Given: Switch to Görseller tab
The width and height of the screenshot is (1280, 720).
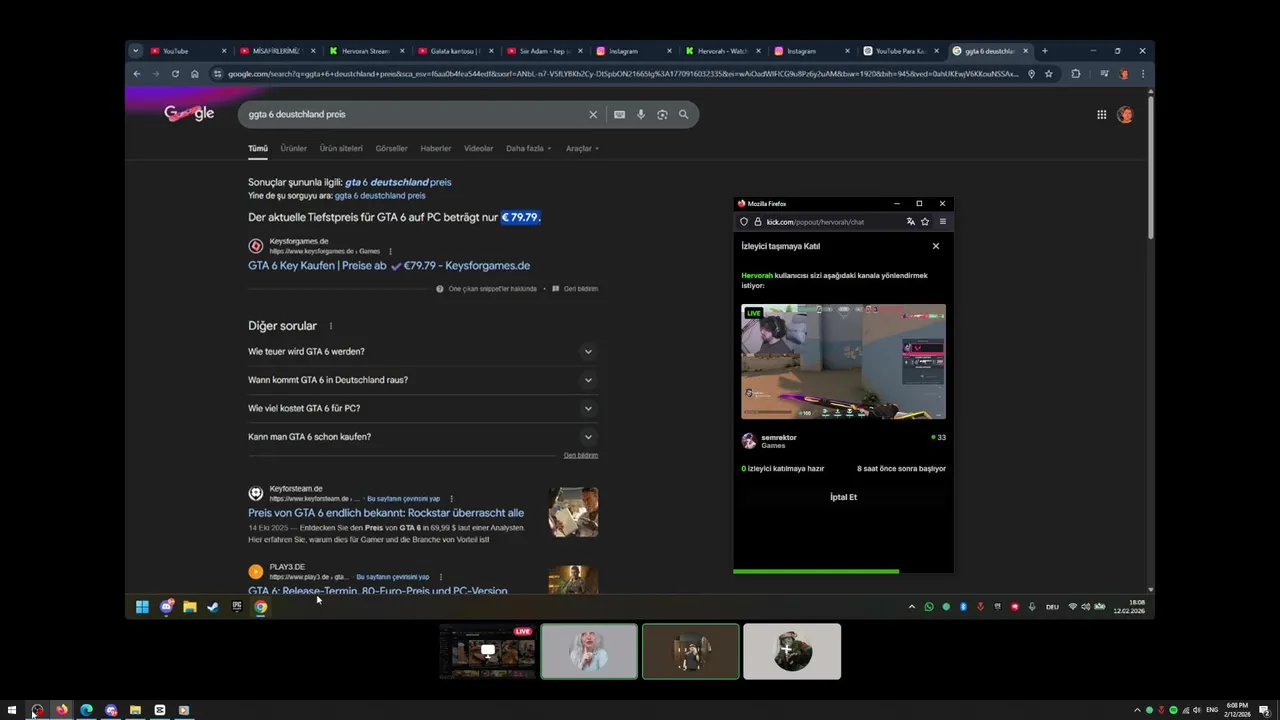Looking at the screenshot, I should coord(391,148).
